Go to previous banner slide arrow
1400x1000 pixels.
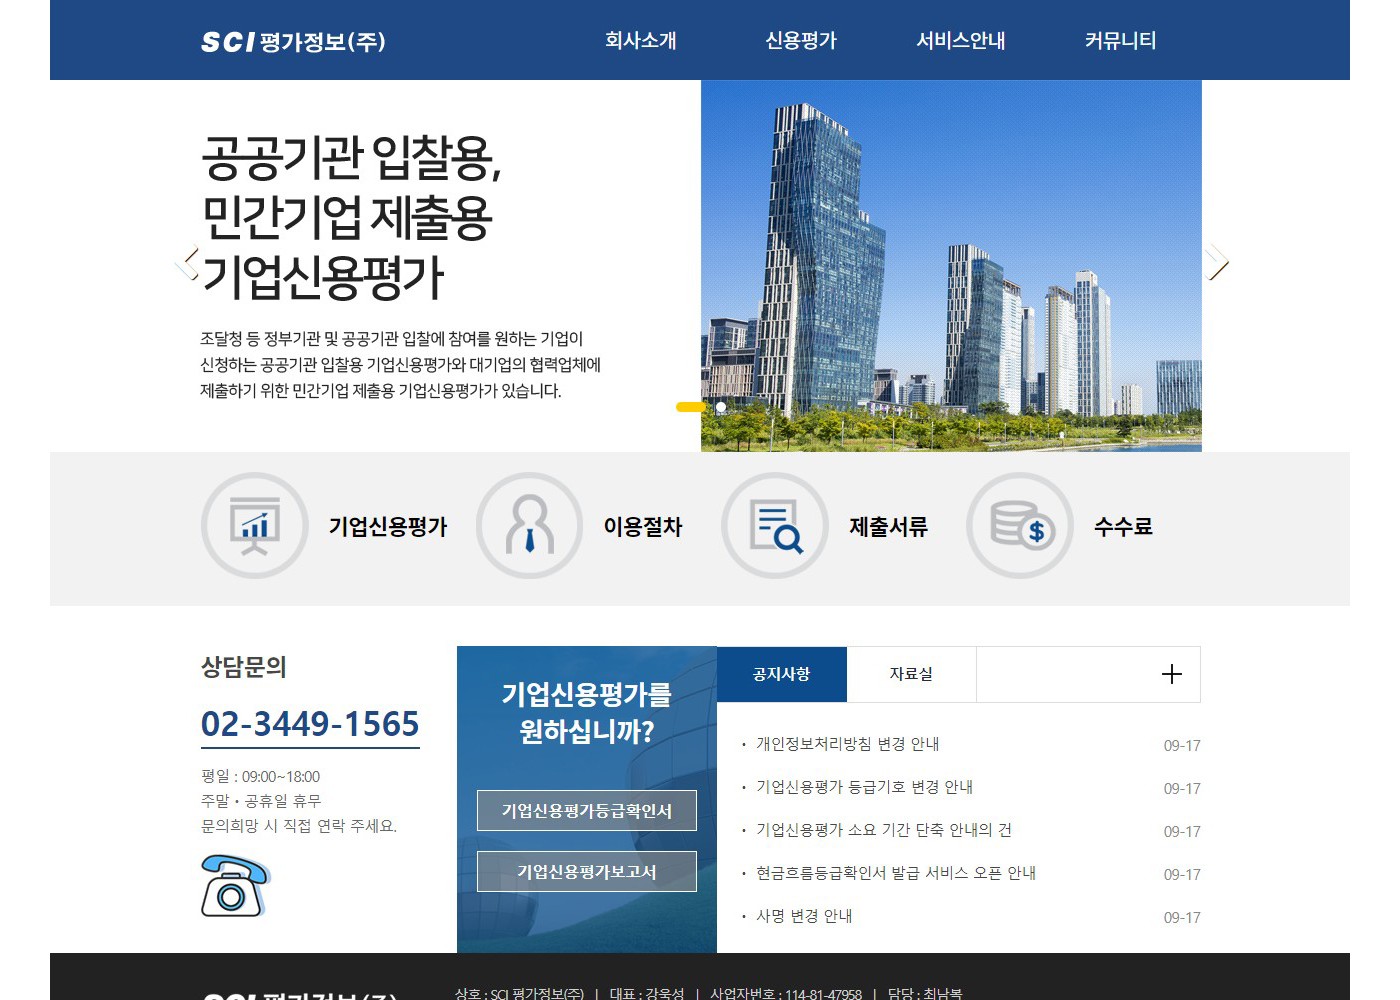coord(188,262)
